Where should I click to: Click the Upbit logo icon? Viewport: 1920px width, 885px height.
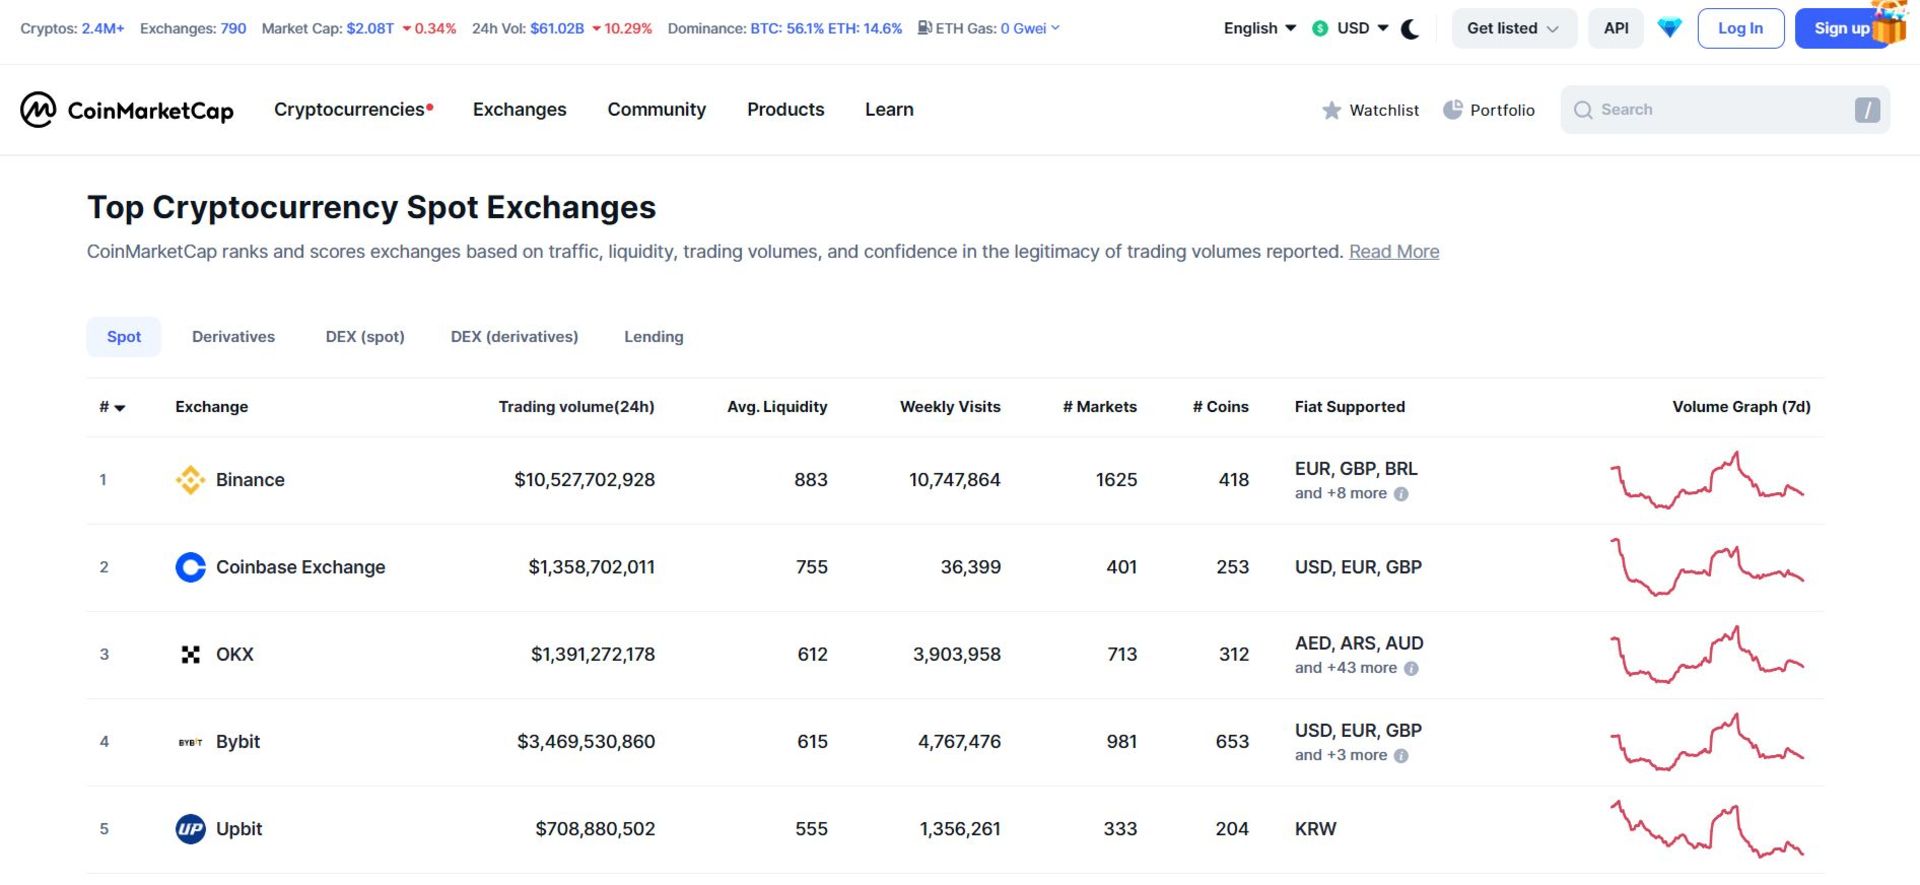pos(190,829)
